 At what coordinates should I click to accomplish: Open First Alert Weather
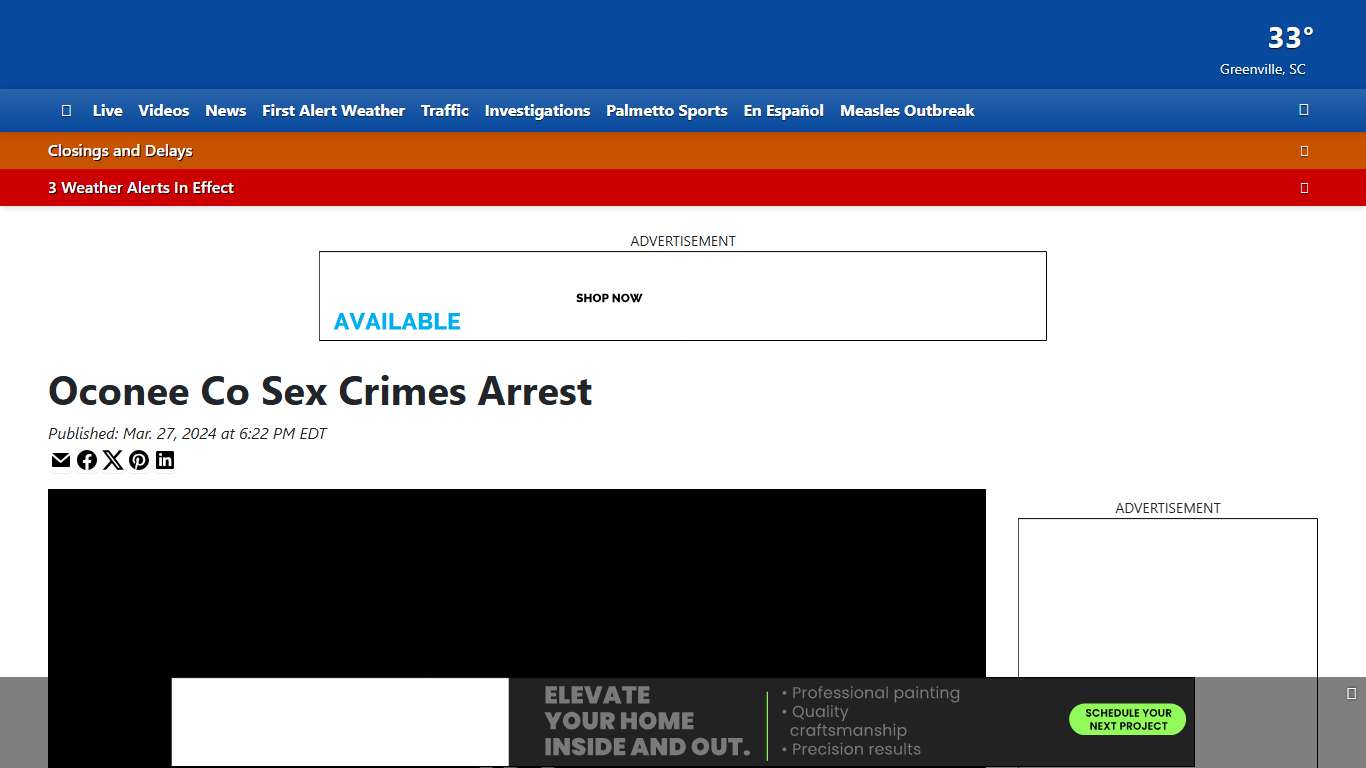point(333,110)
